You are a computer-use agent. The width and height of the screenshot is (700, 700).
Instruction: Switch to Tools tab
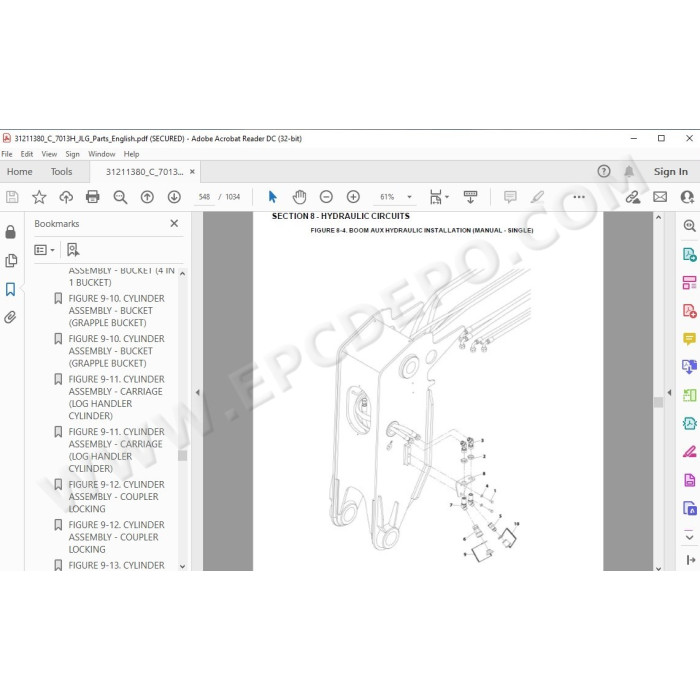[61, 171]
